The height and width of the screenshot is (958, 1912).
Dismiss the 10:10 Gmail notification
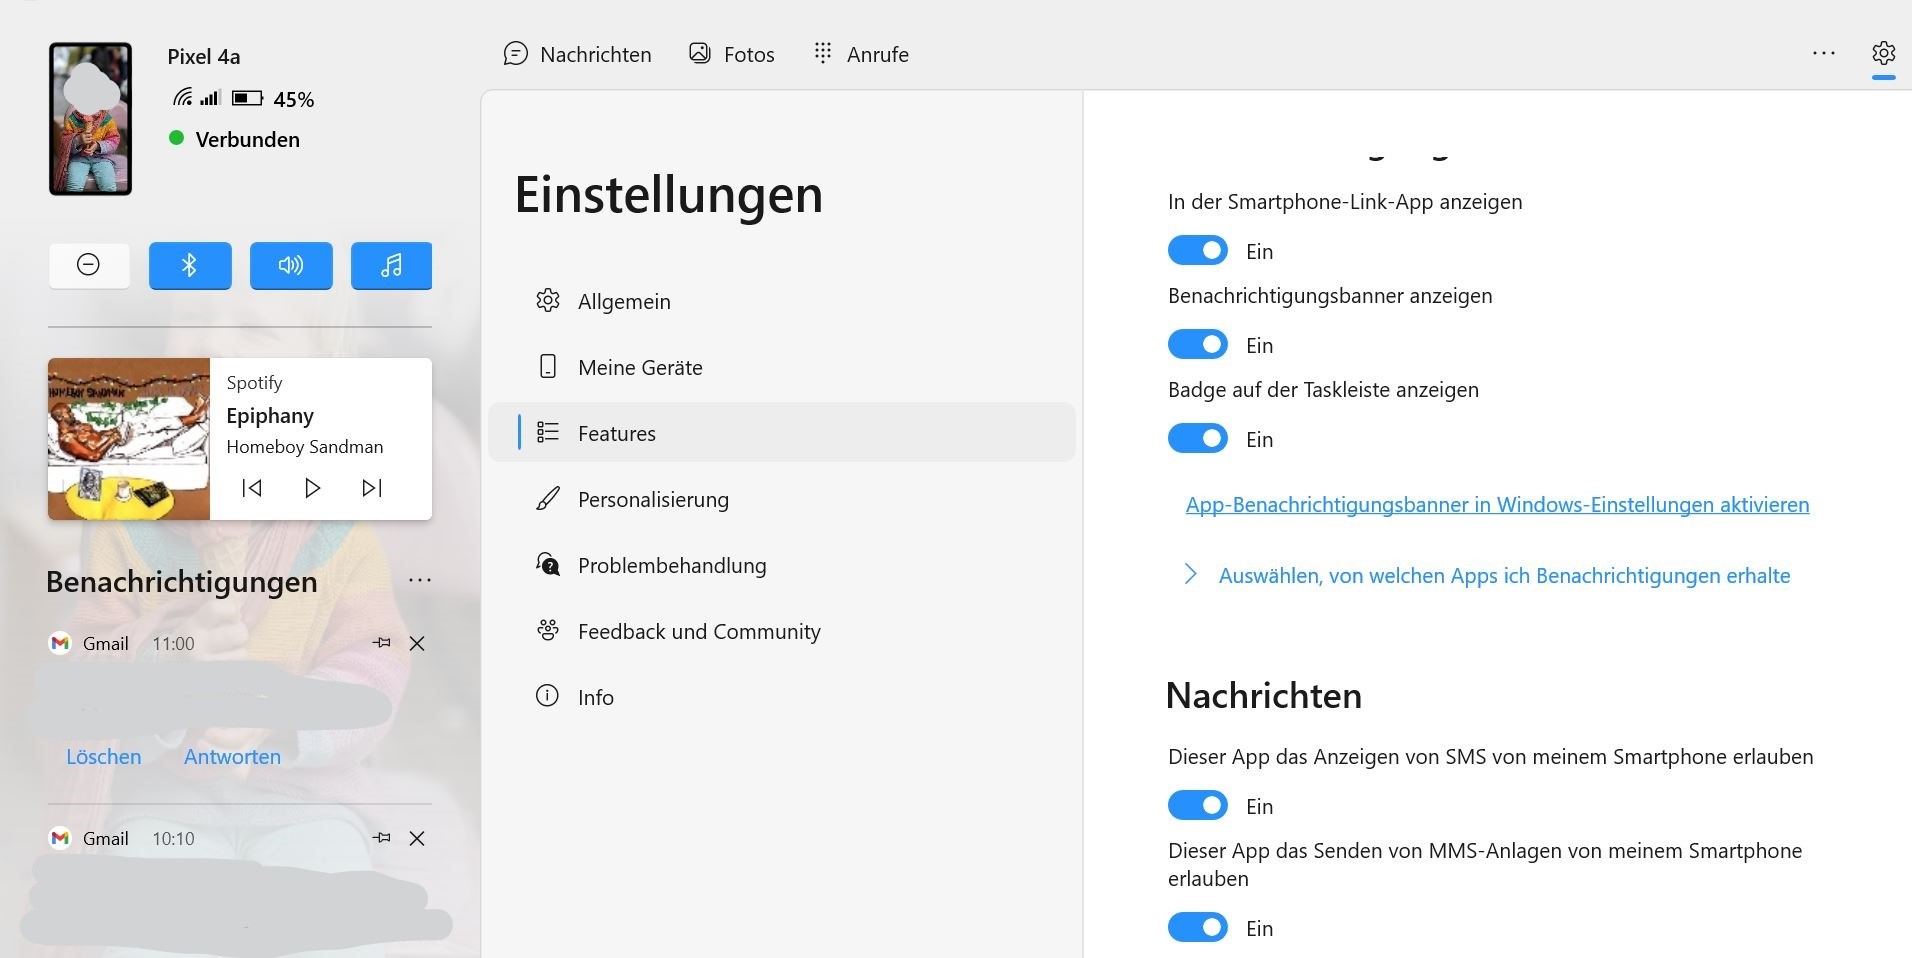point(417,838)
